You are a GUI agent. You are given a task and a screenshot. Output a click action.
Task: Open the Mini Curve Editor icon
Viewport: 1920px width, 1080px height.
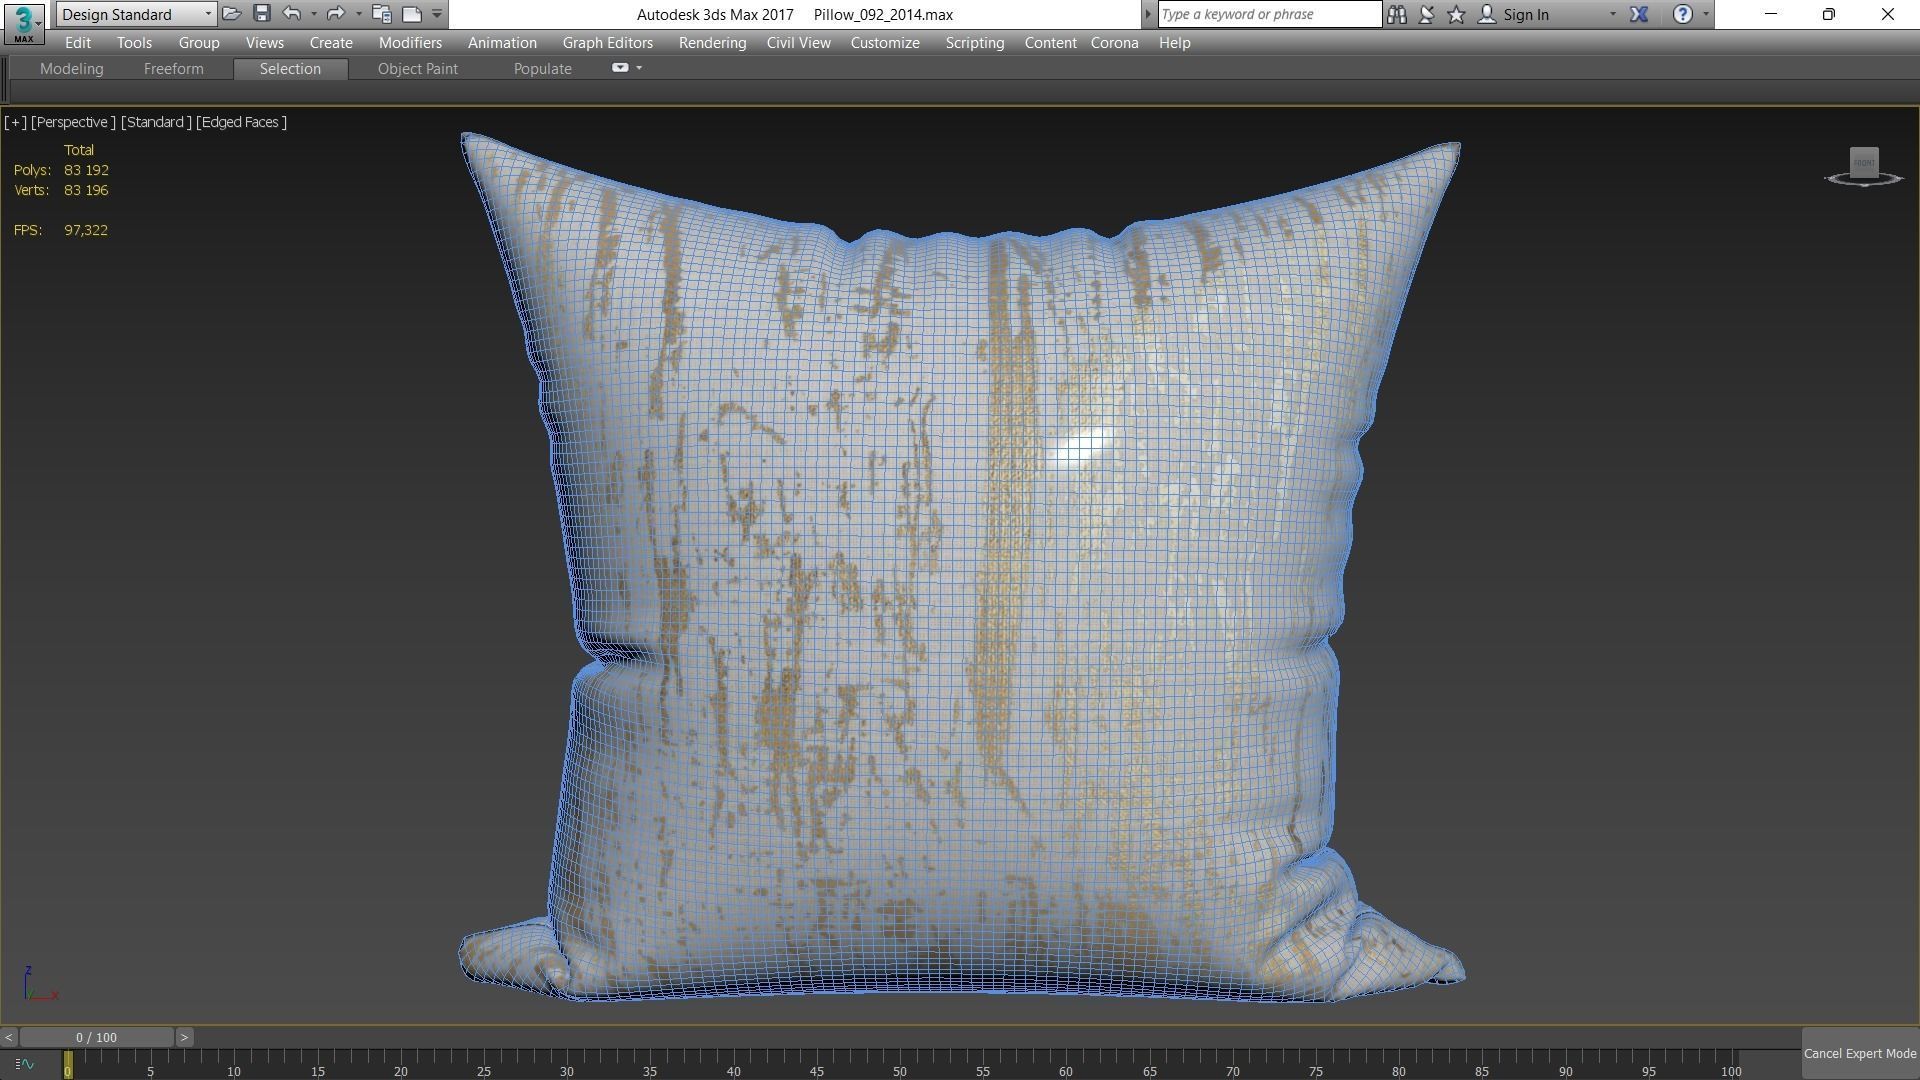(25, 1064)
